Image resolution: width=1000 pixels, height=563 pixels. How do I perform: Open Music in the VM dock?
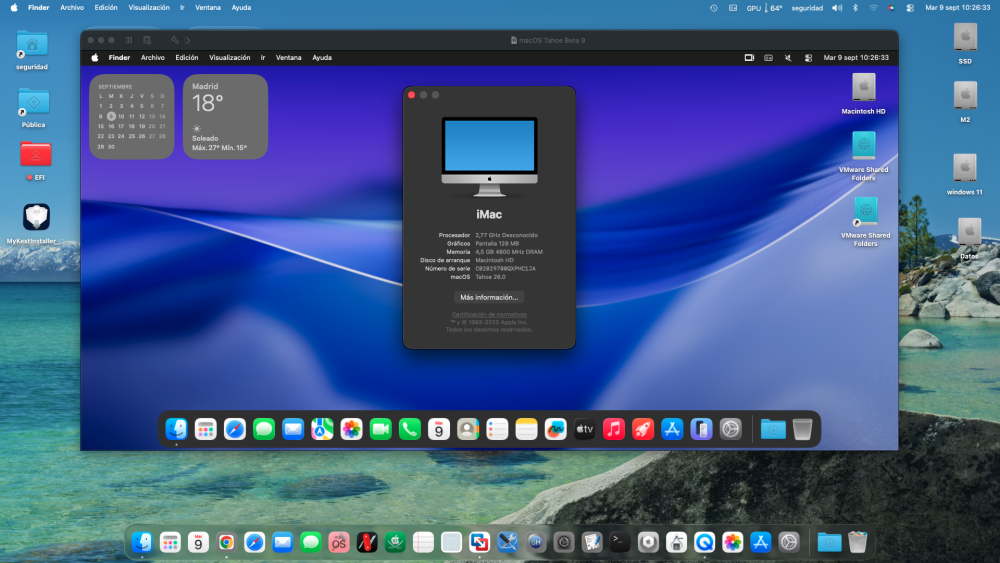point(614,429)
